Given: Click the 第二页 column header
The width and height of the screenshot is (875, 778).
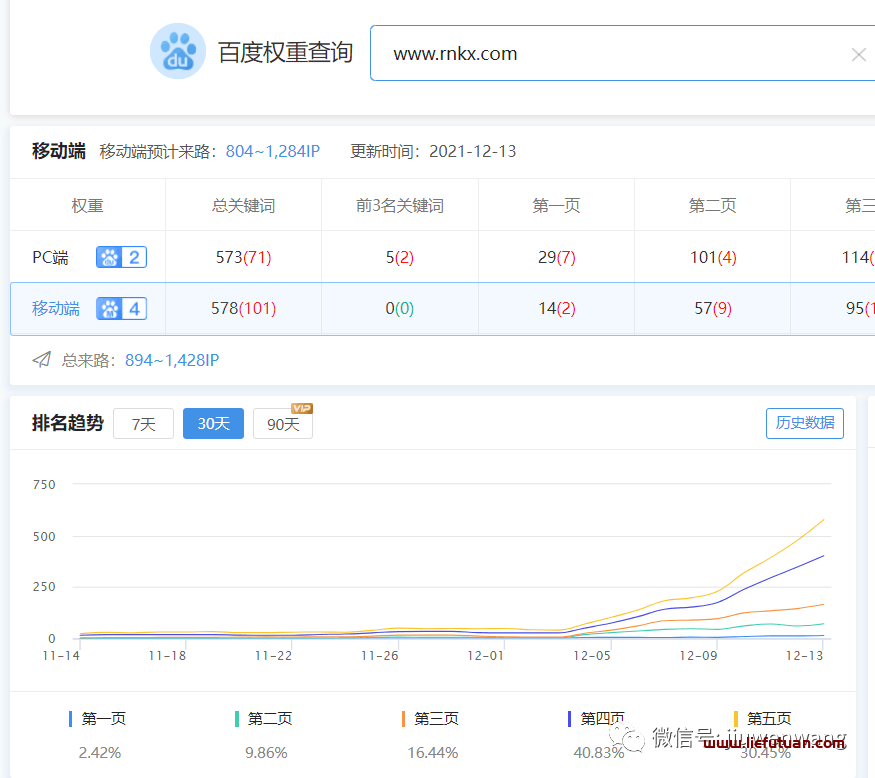Looking at the screenshot, I should click(x=713, y=206).
